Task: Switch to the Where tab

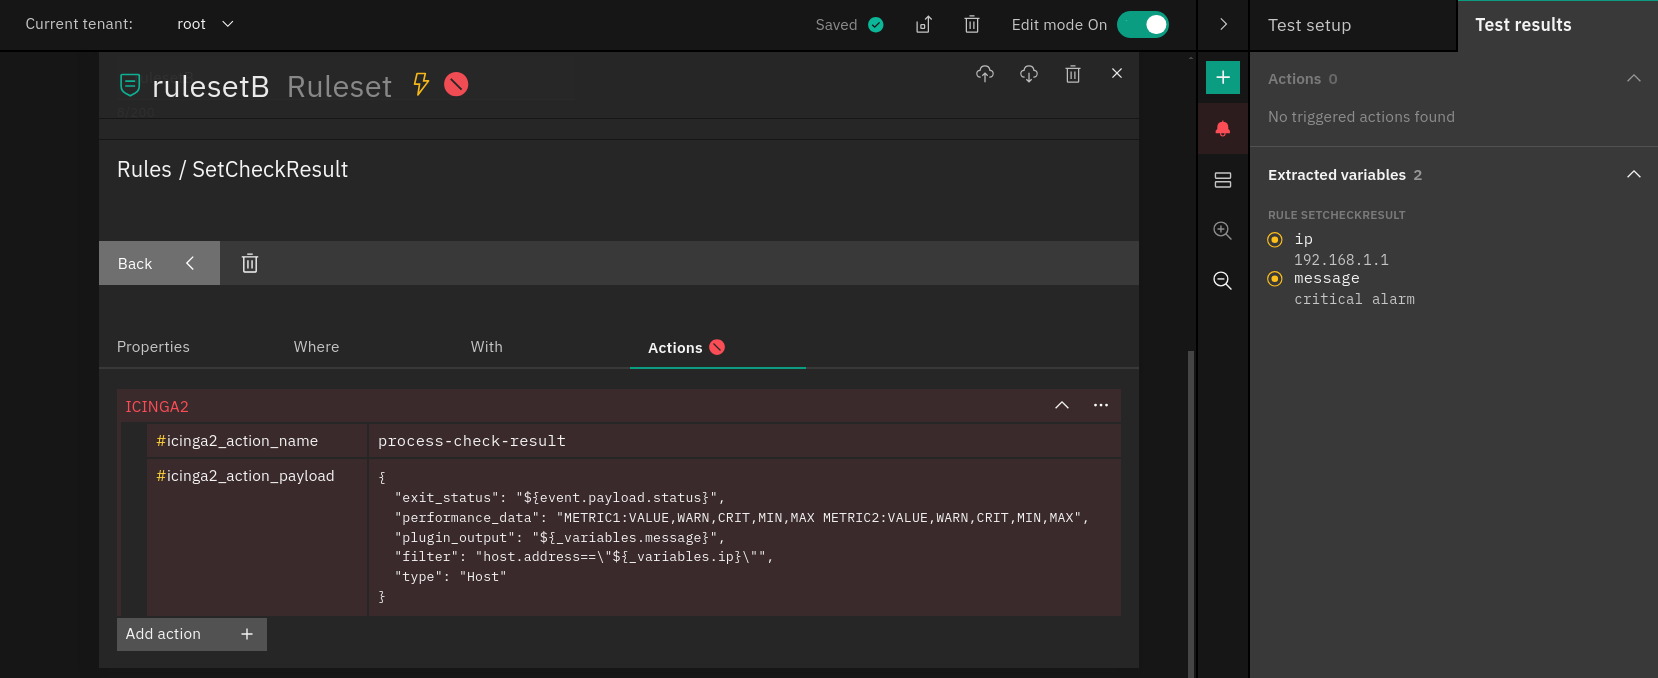Action: point(316,347)
